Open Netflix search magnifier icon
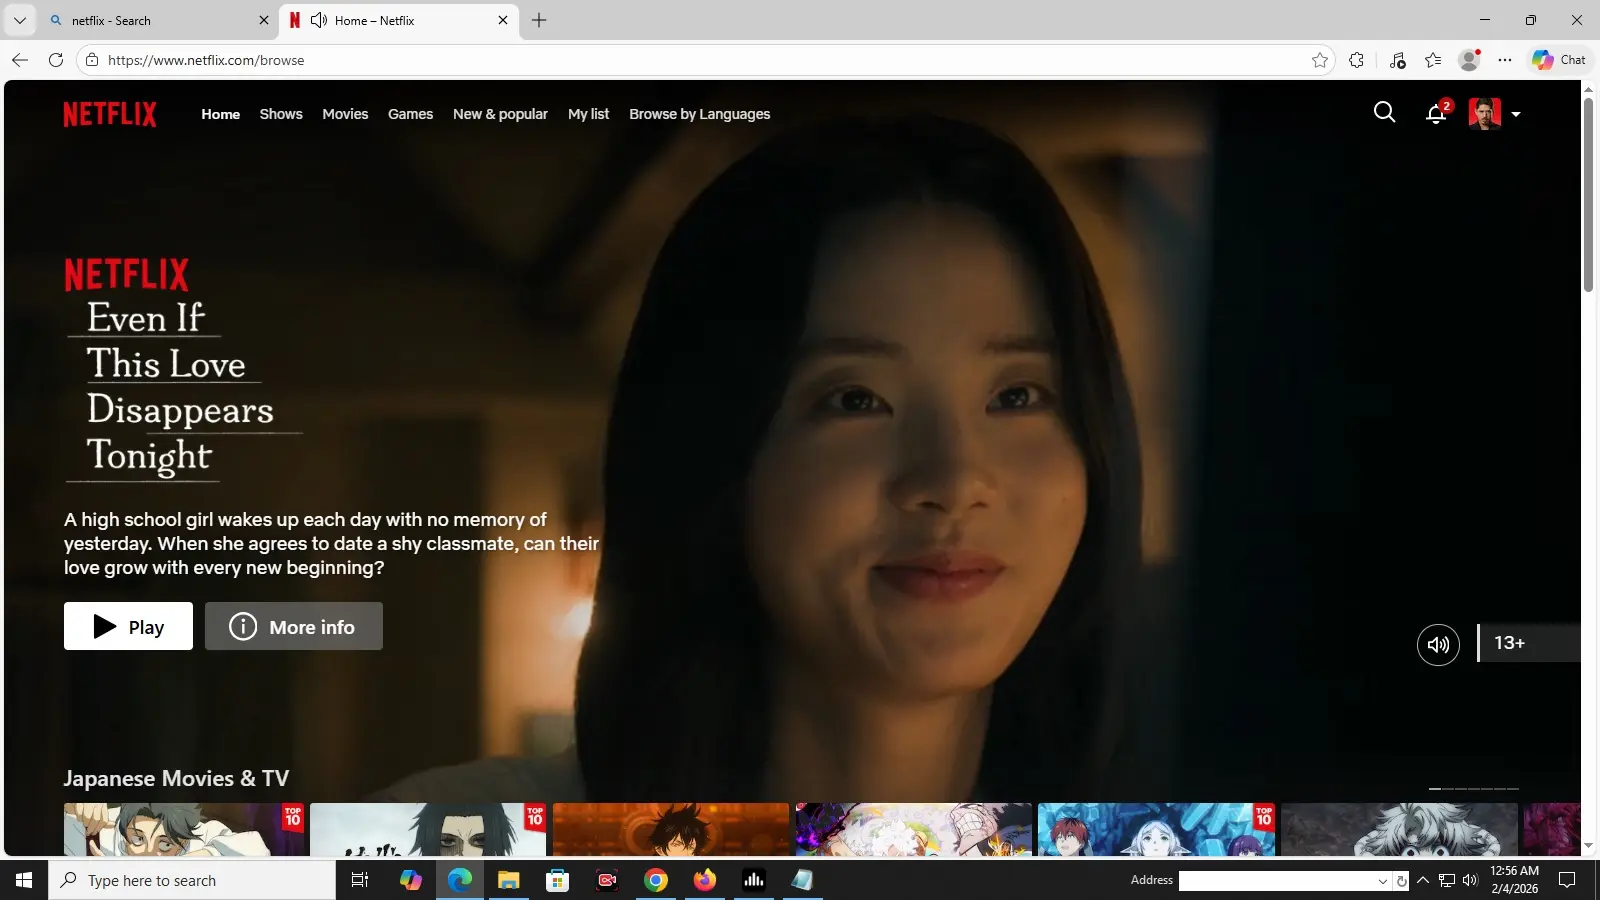The height and width of the screenshot is (900, 1600). 1384,113
